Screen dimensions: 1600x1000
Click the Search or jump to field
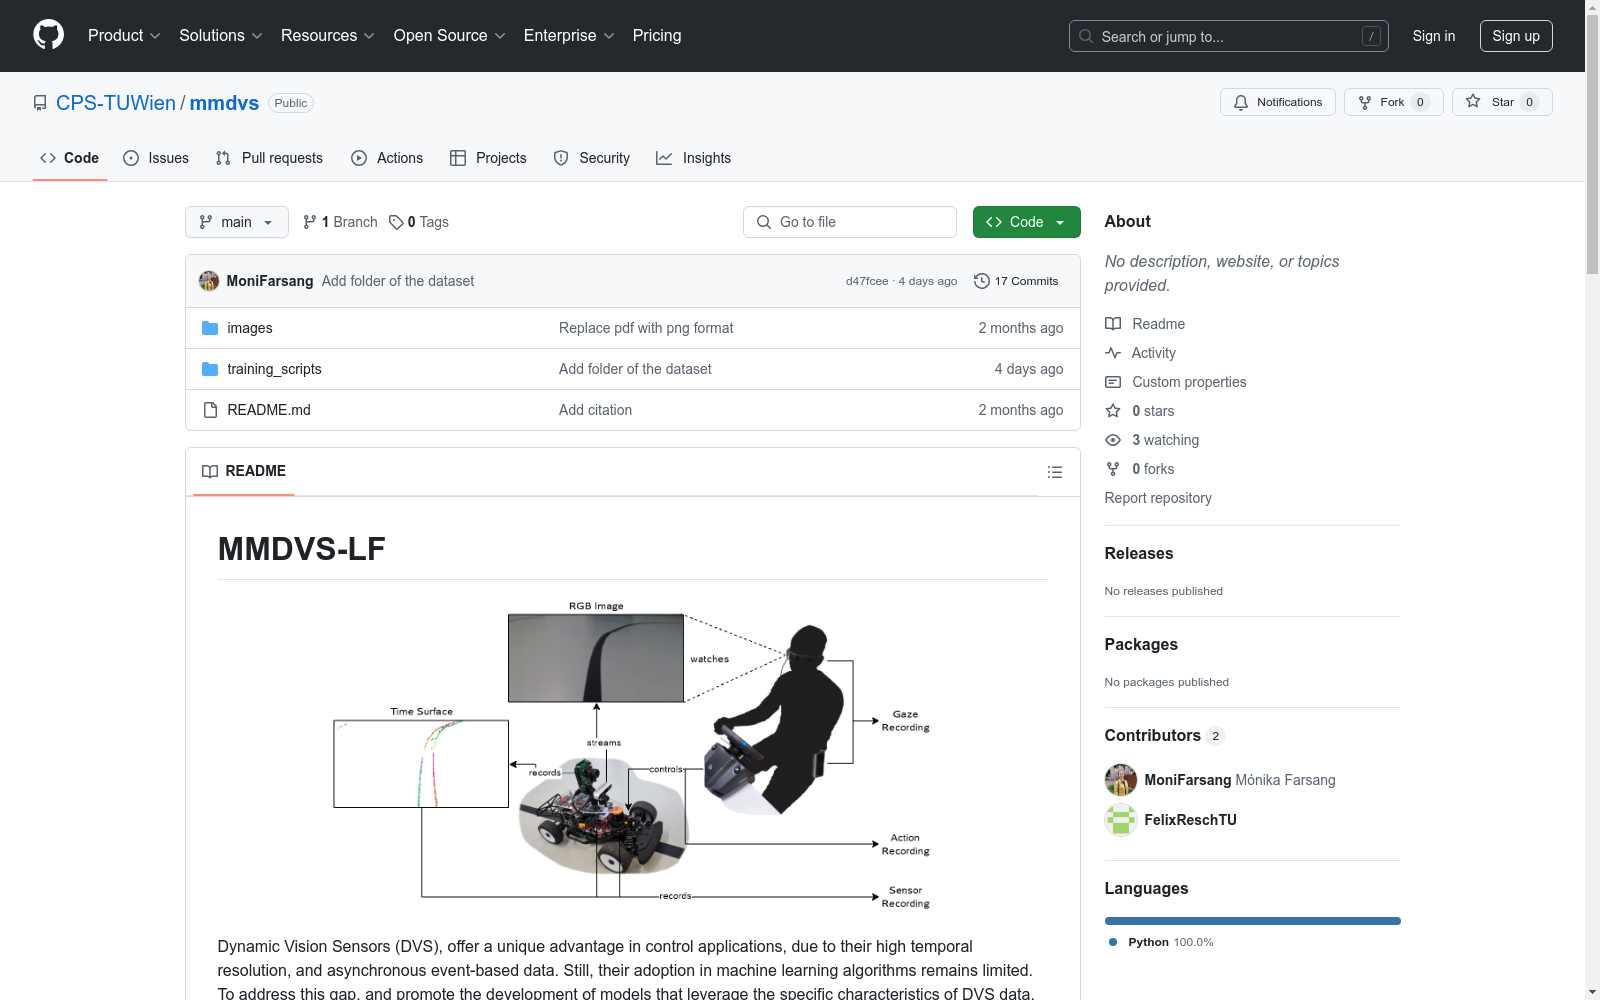tap(1229, 36)
